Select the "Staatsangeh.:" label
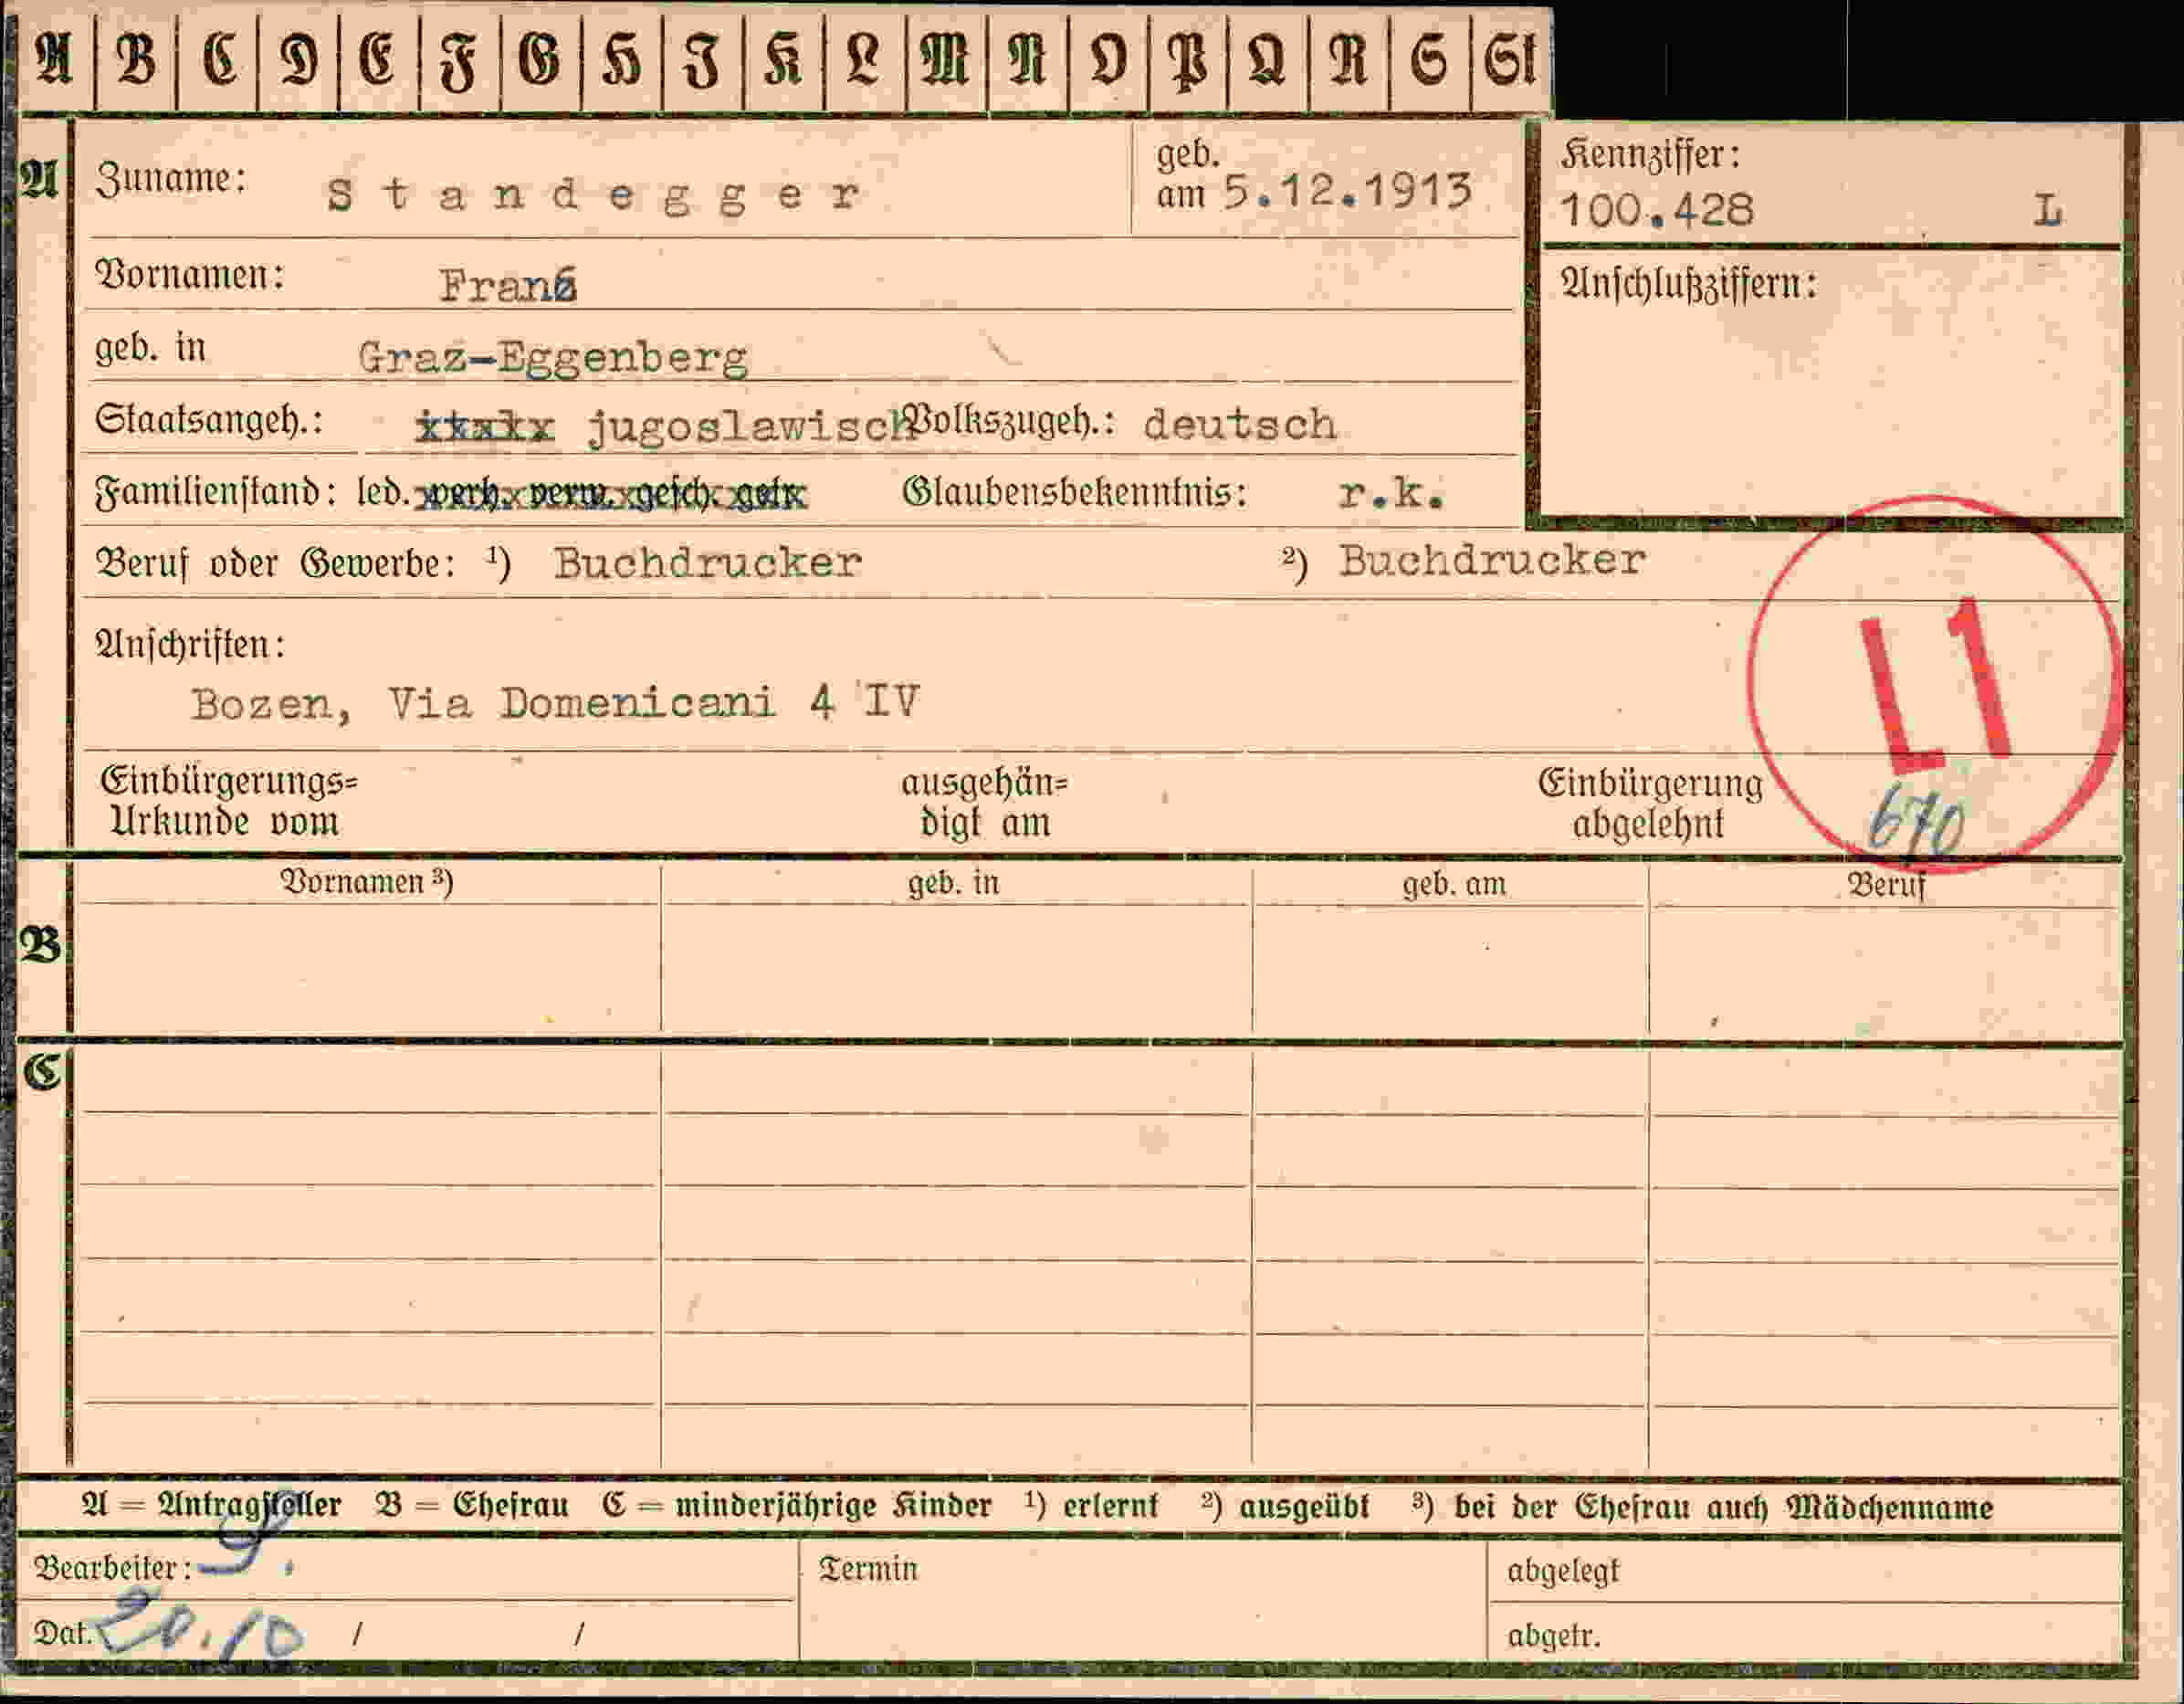 (x=209, y=420)
